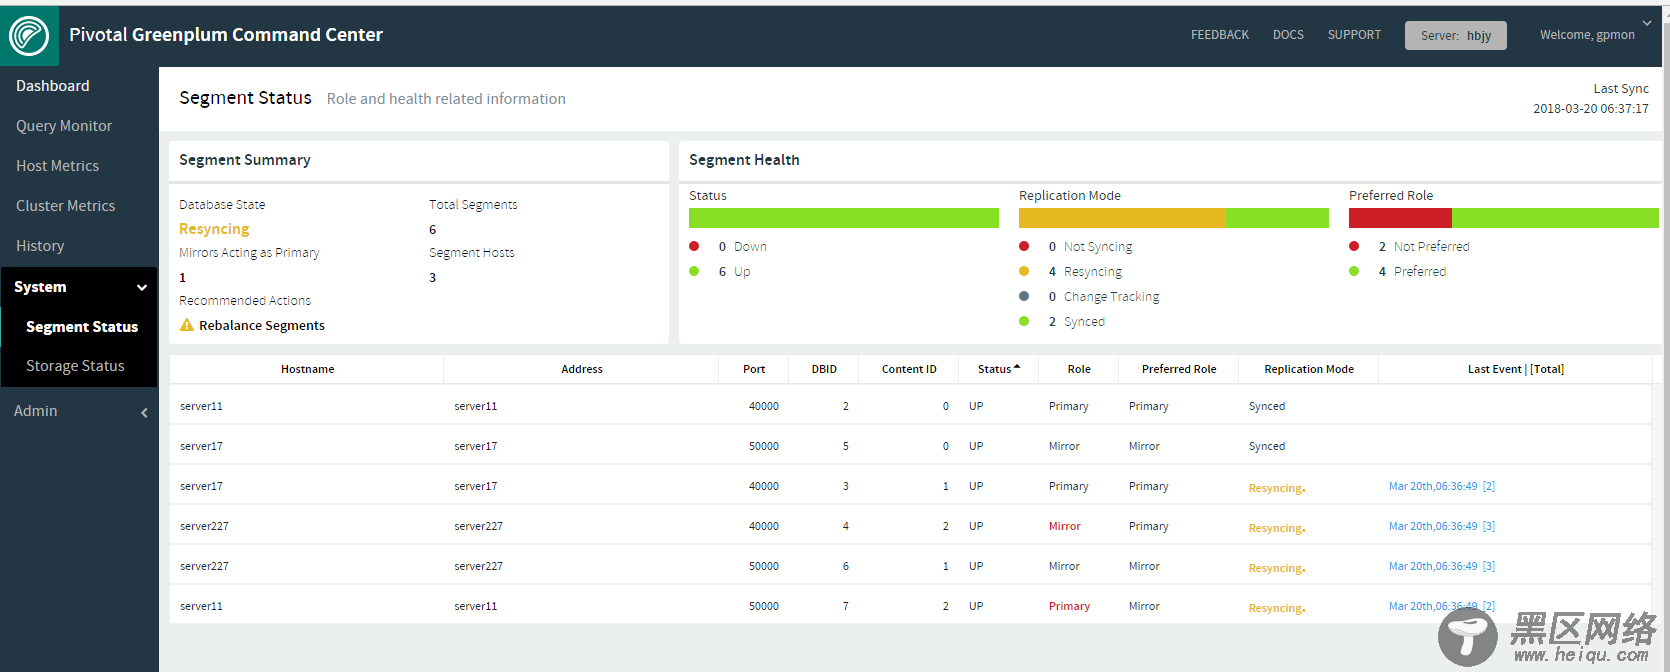Viewport: 1670px width, 672px height.
Task: Click the Resyncing cell in DBID 6 row
Action: pos(1277,568)
